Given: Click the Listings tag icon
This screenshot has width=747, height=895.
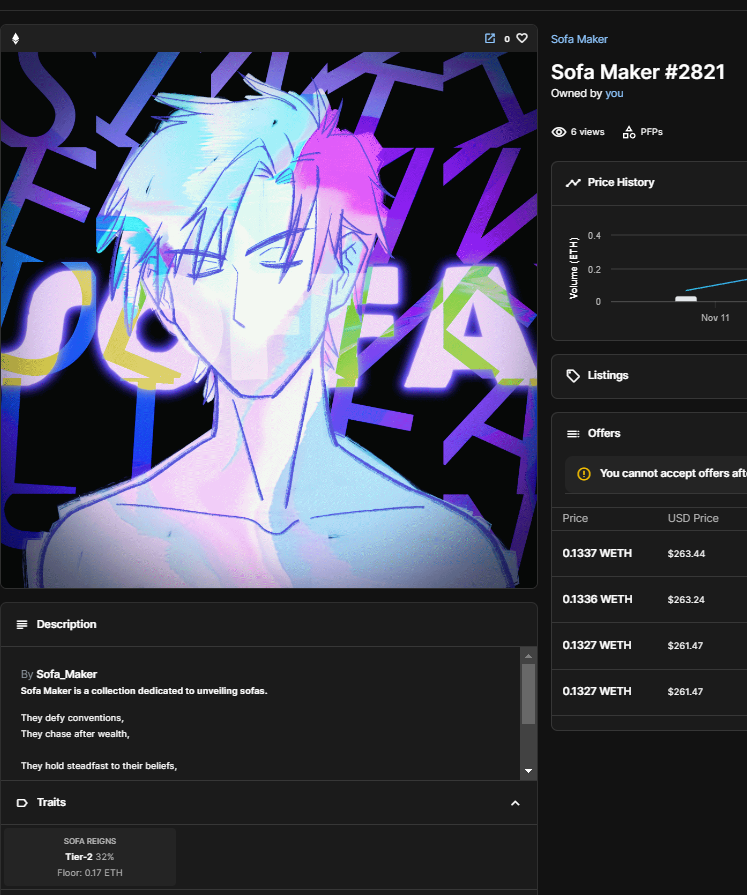Looking at the screenshot, I should point(573,376).
